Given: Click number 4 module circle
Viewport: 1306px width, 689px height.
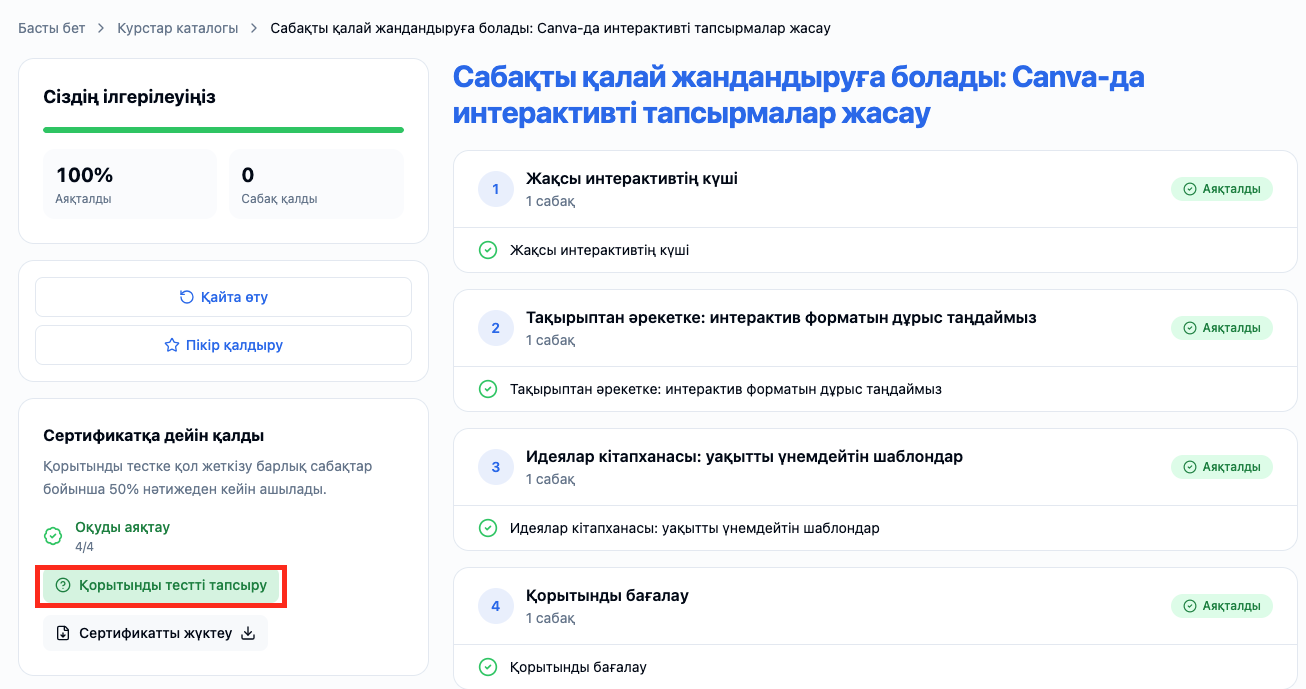Looking at the screenshot, I should click(x=496, y=606).
